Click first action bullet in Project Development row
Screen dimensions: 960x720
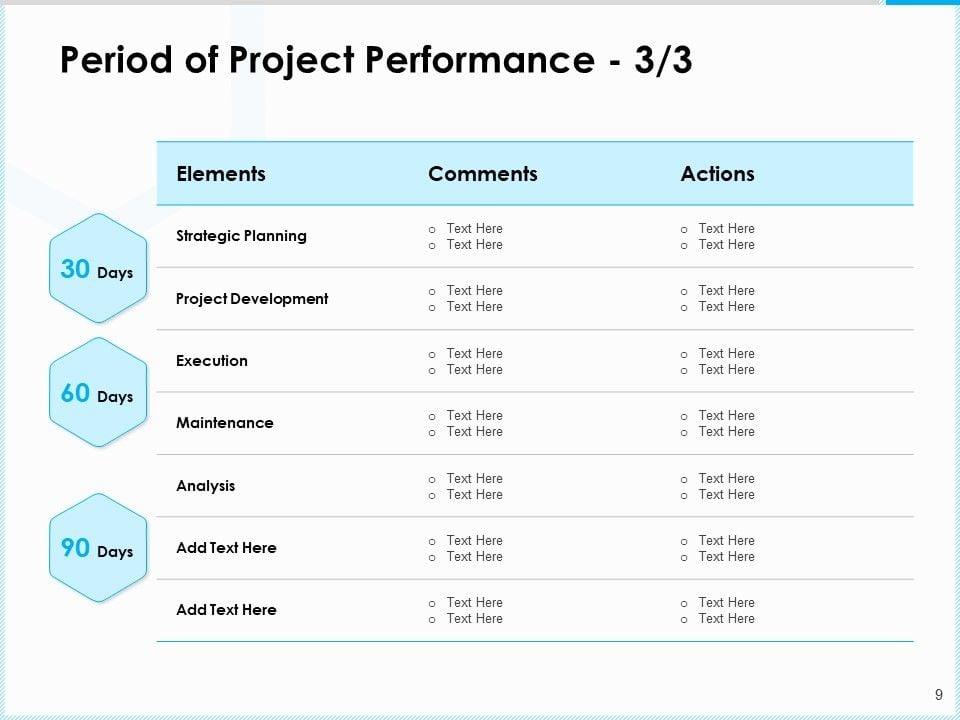point(726,291)
